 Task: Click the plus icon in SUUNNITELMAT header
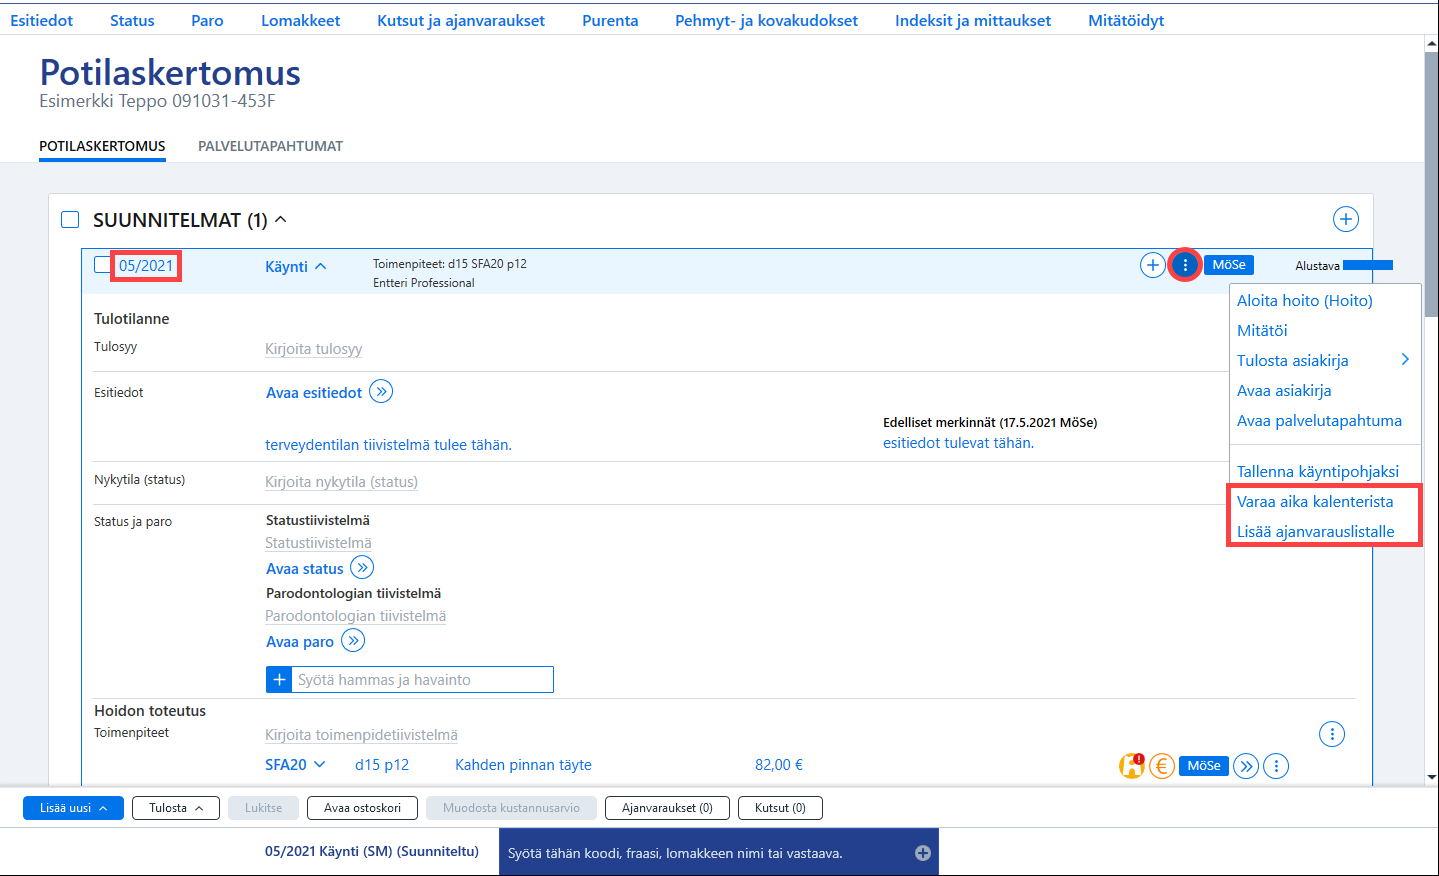point(1346,219)
